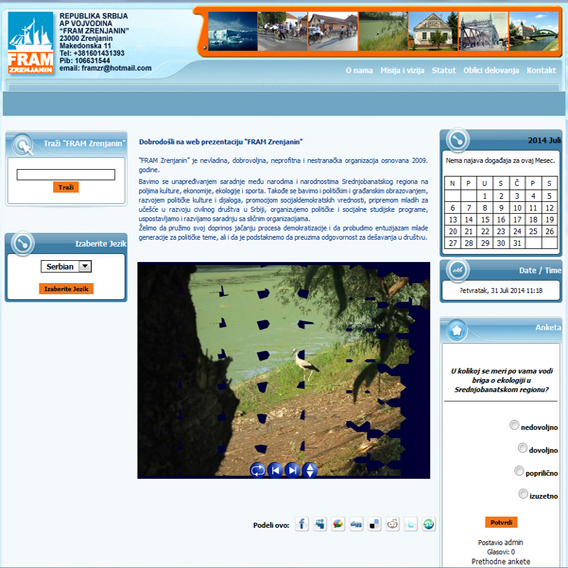The image size is (568, 568).
Task: Share via the Reddit alien icon
Action: [392, 524]
